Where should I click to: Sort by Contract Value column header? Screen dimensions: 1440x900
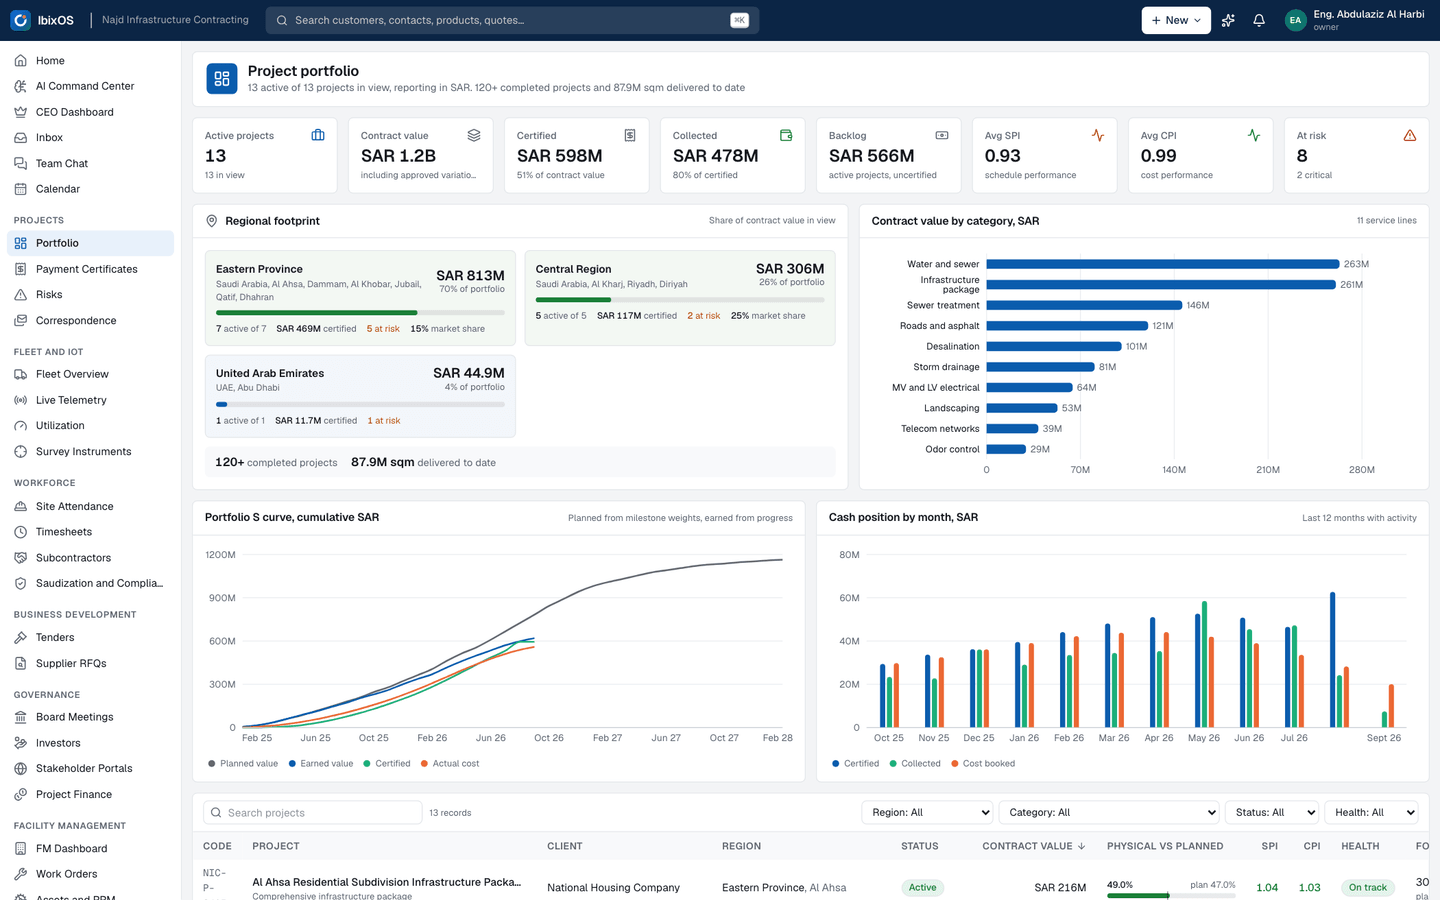(x=1033, y=846)
